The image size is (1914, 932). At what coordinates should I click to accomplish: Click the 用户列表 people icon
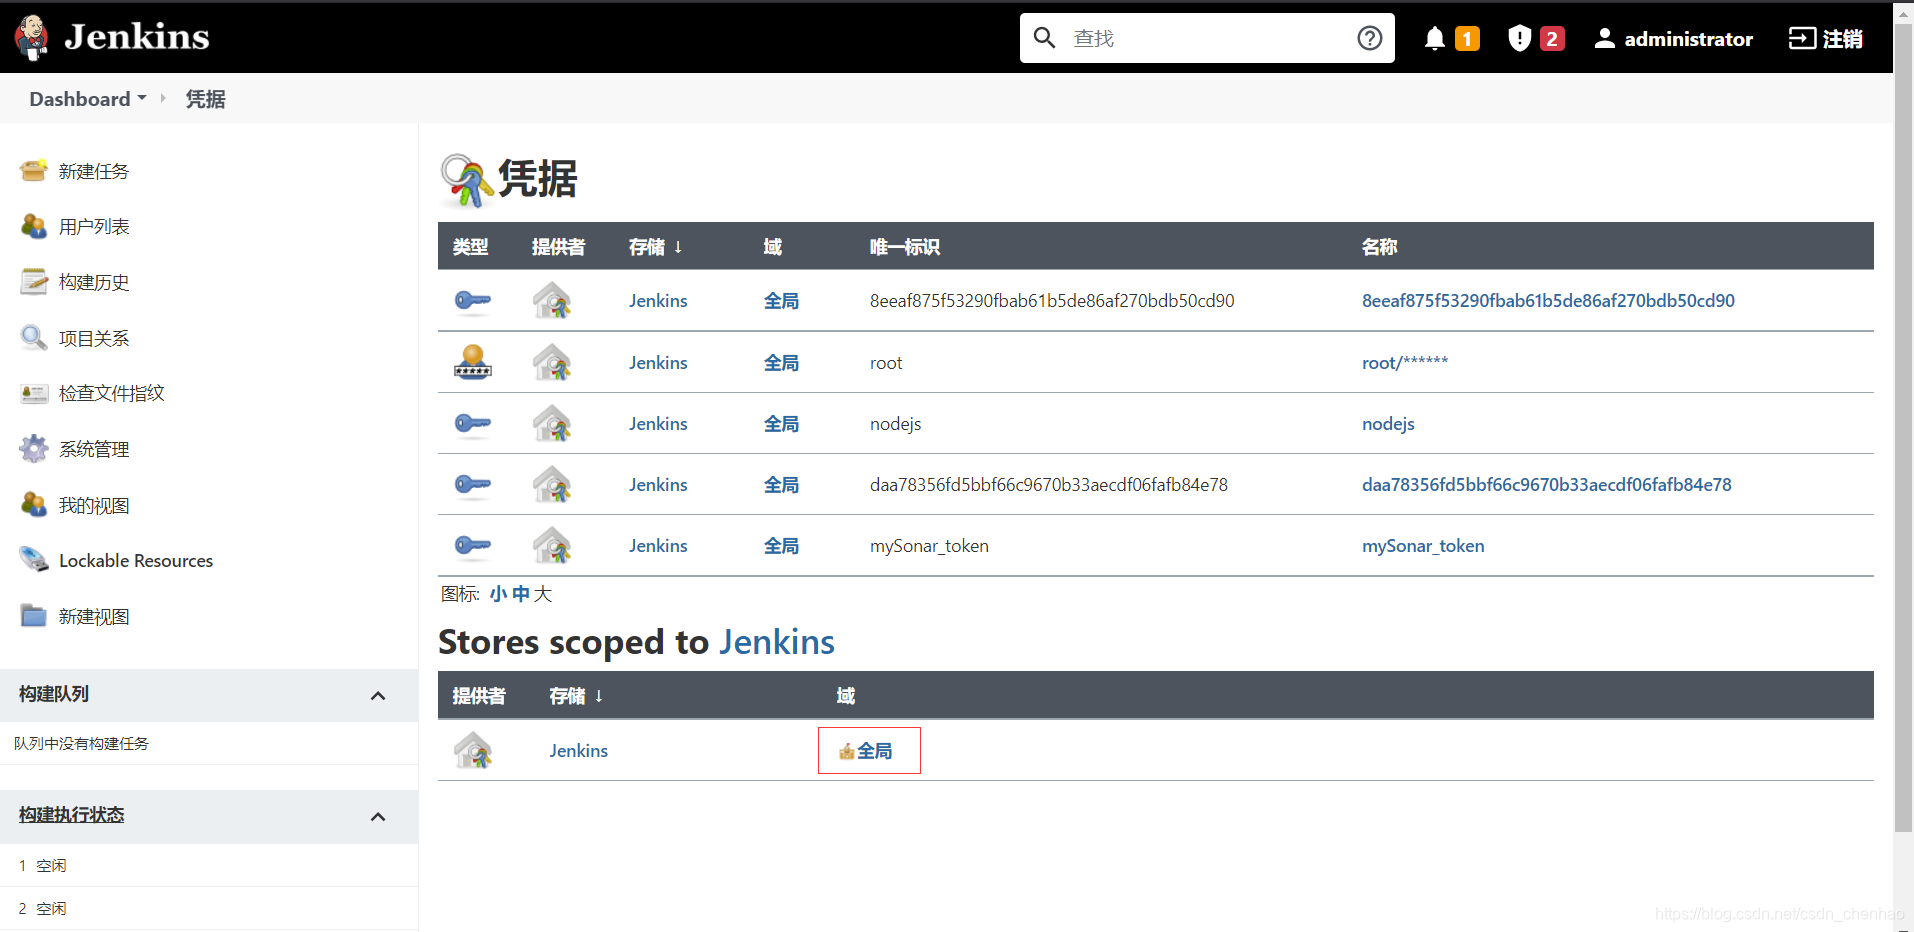point(34,226)
